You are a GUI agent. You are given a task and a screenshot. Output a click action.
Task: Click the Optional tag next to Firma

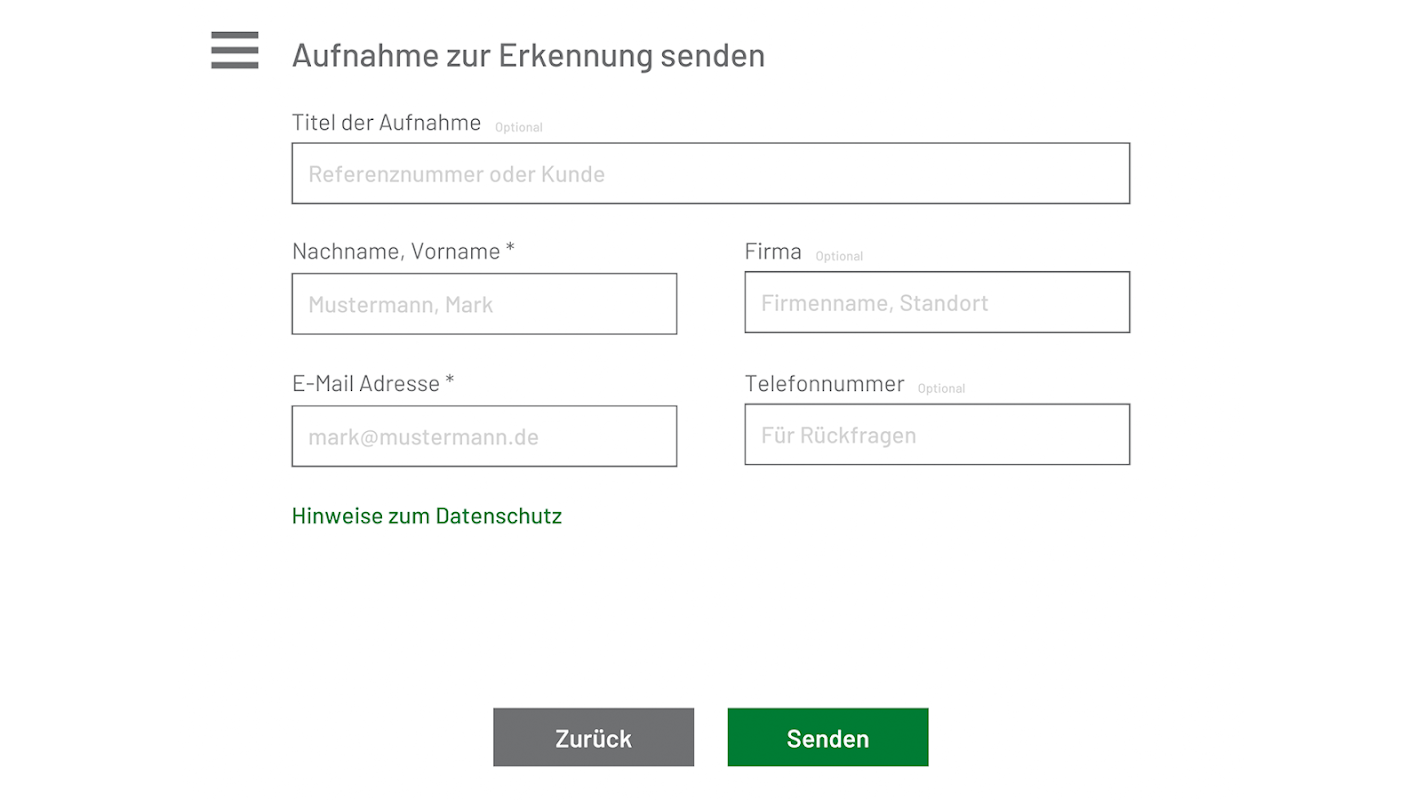(x=839, y=257)
